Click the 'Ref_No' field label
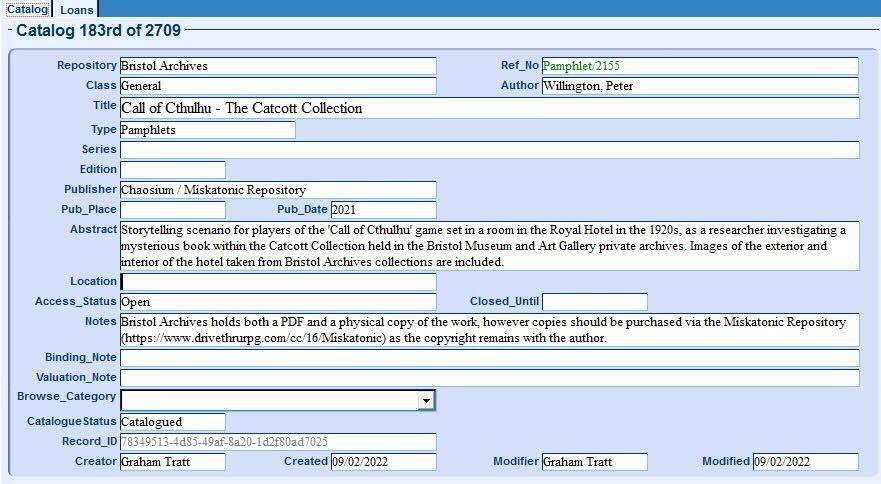The height and width of the screenshot is (484, 881). [520, 65]
